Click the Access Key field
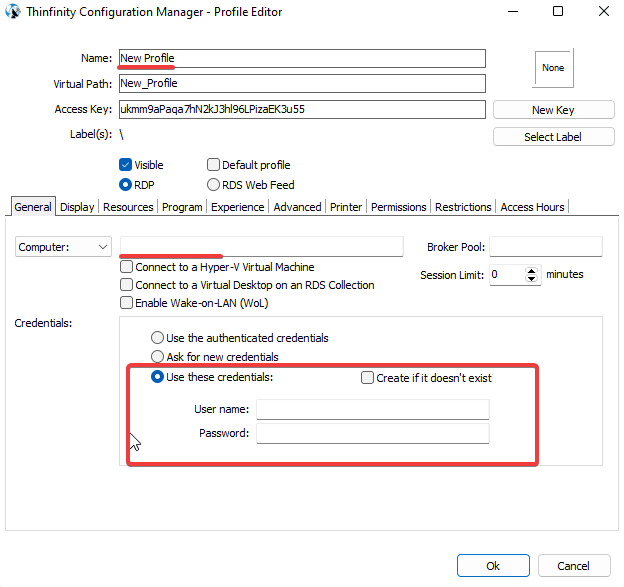 tap(302, 109)
